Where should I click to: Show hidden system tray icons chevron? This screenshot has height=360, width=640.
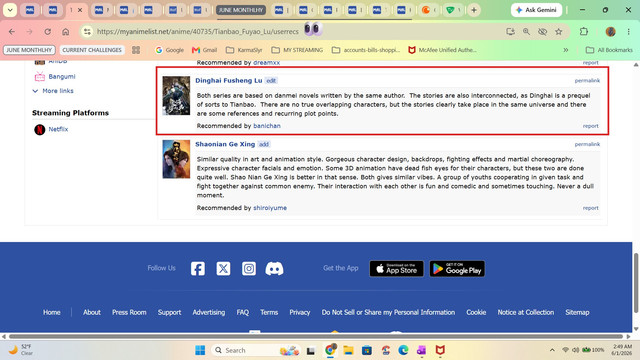click(x=552, y=350)
